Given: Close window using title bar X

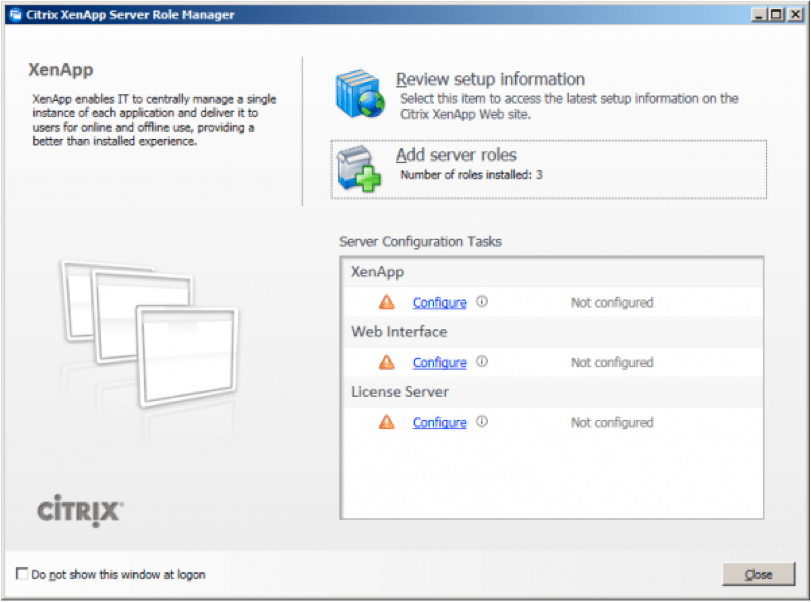Looking at the screenshot, I should coord(795,14).
